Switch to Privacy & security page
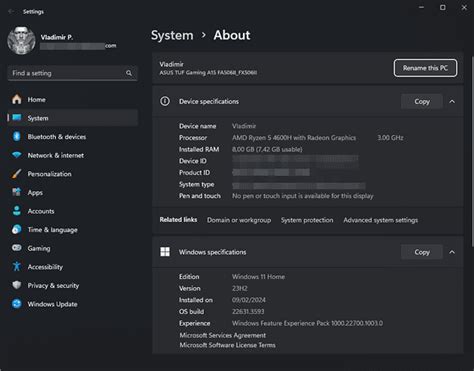Image resolution: width=474 pixels, height=371 pixels. coord(73,285)
